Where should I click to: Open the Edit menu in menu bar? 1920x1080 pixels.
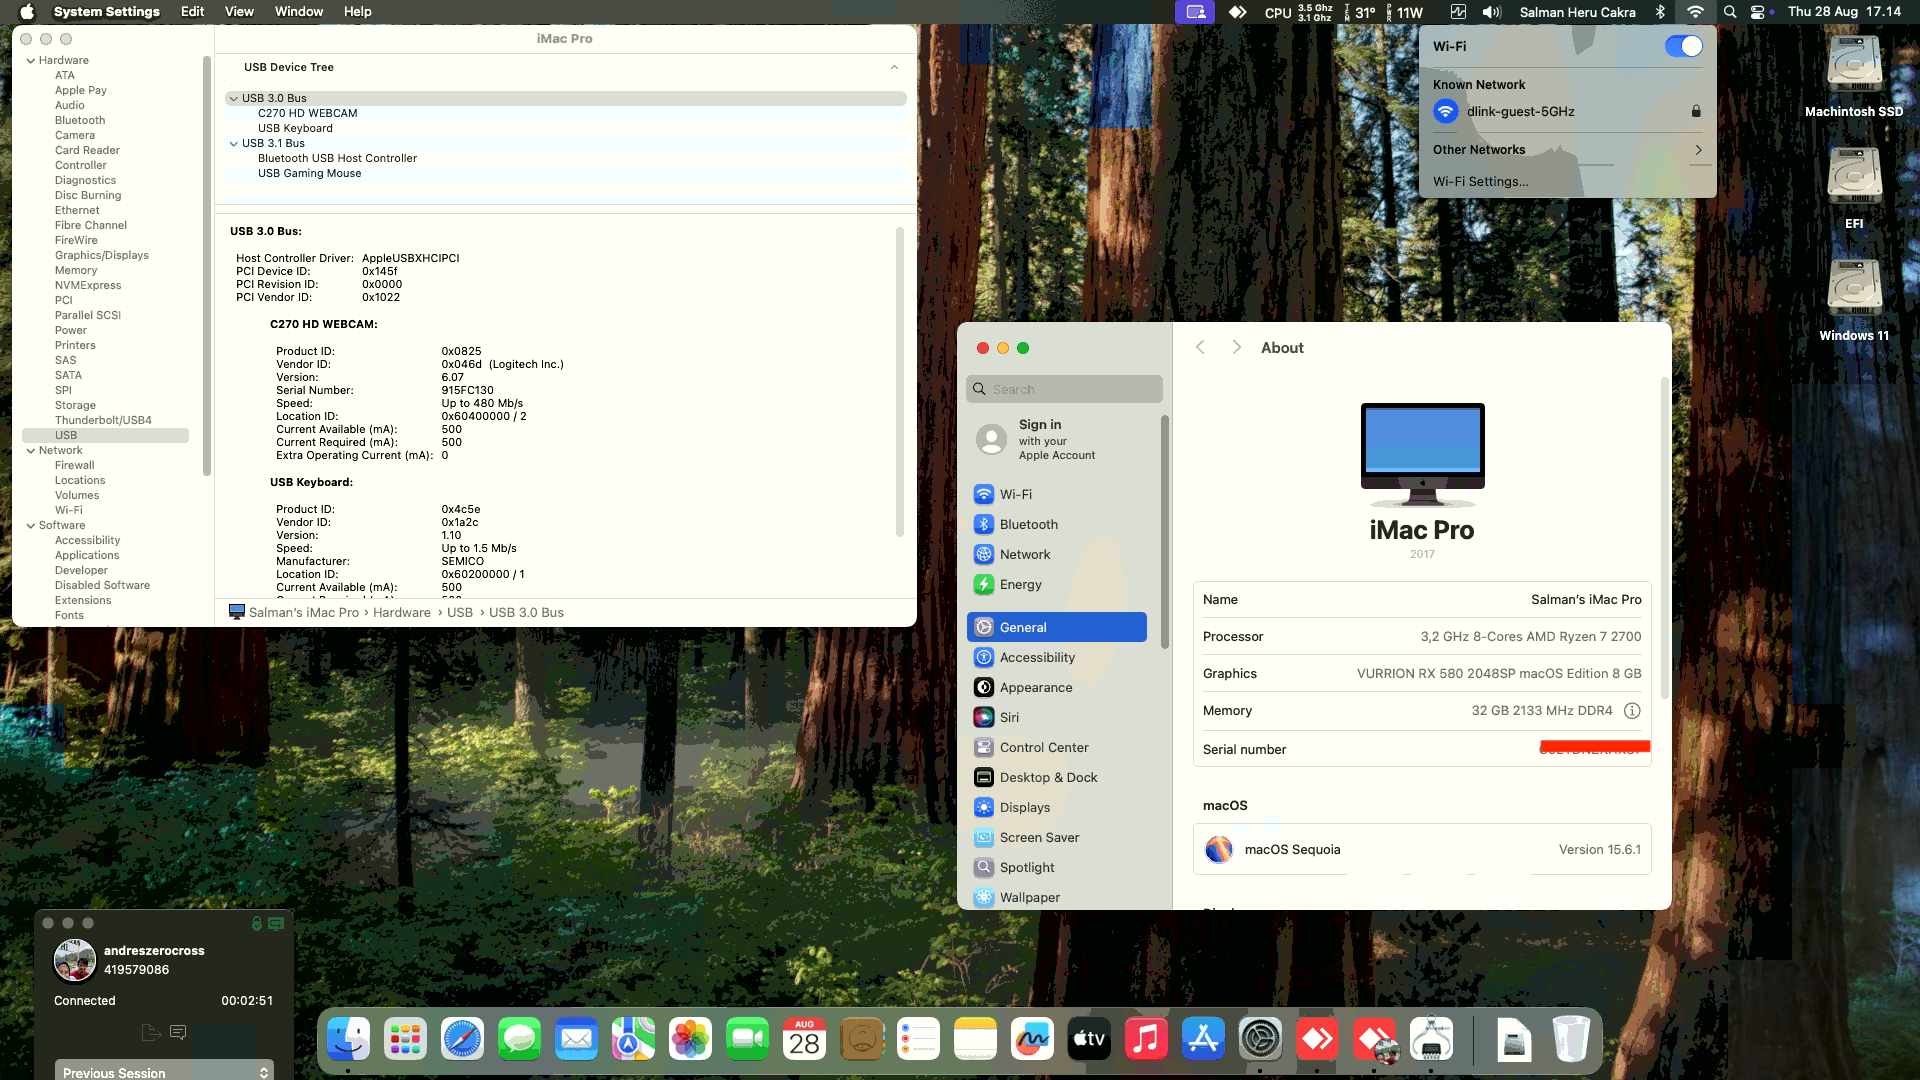click(192, 12)
